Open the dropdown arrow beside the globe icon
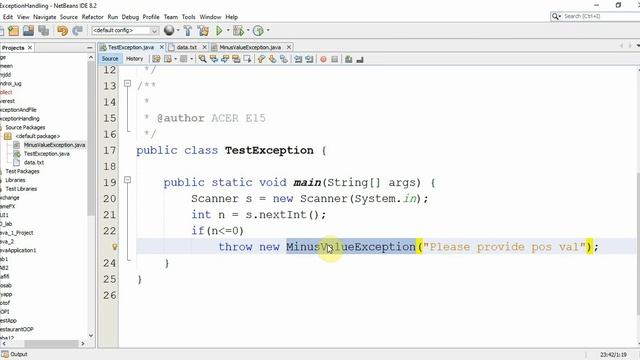640x360 pixels. point(178,31)
